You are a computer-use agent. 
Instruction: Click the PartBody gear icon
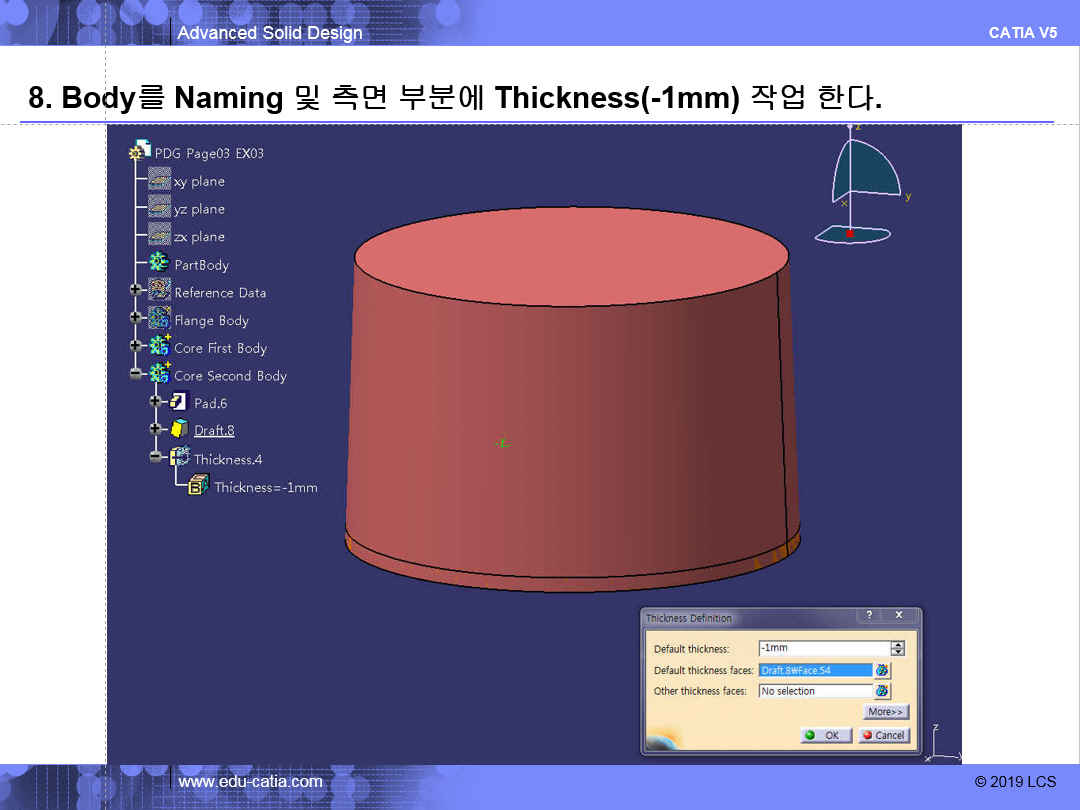(x=159, y=264)
